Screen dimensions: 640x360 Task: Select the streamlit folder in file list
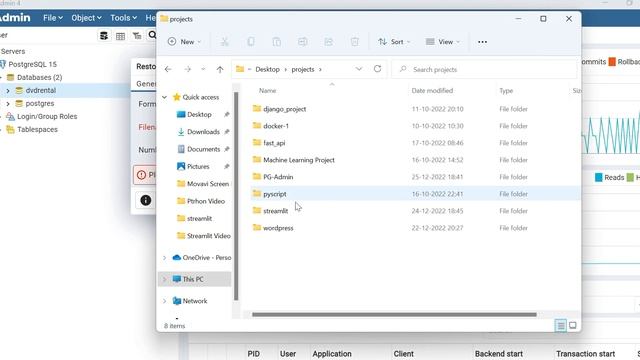[x=270, y=211]
